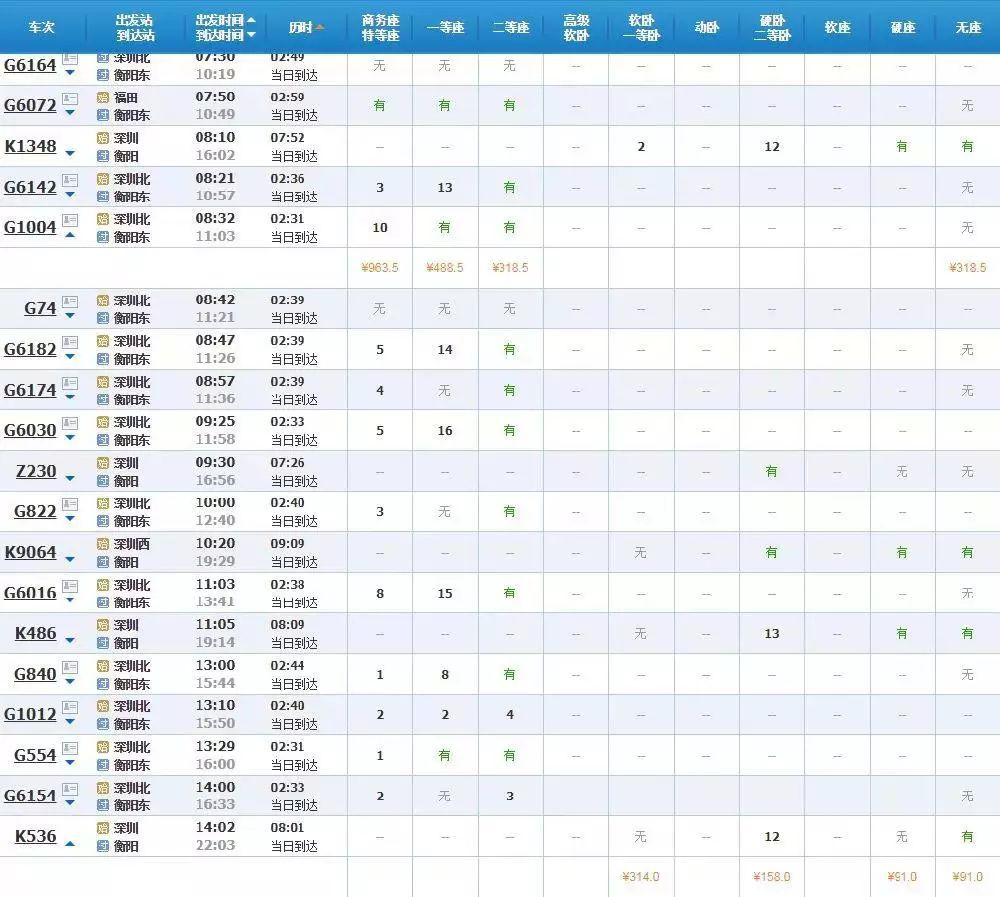Collapse the G1004 price details arrow
This screenshot has height=897, width=1000.
[70, 234]
